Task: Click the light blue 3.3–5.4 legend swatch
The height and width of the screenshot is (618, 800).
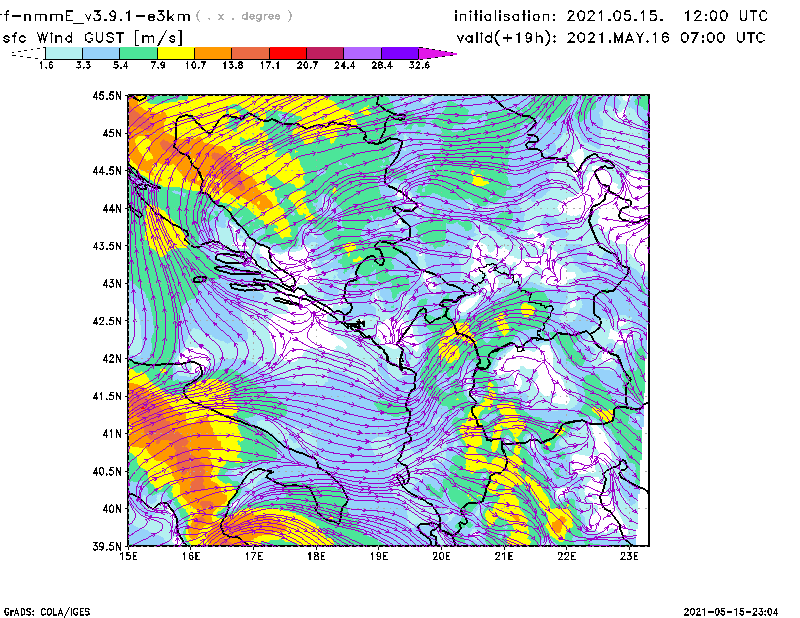Action: tap(101, 53)
